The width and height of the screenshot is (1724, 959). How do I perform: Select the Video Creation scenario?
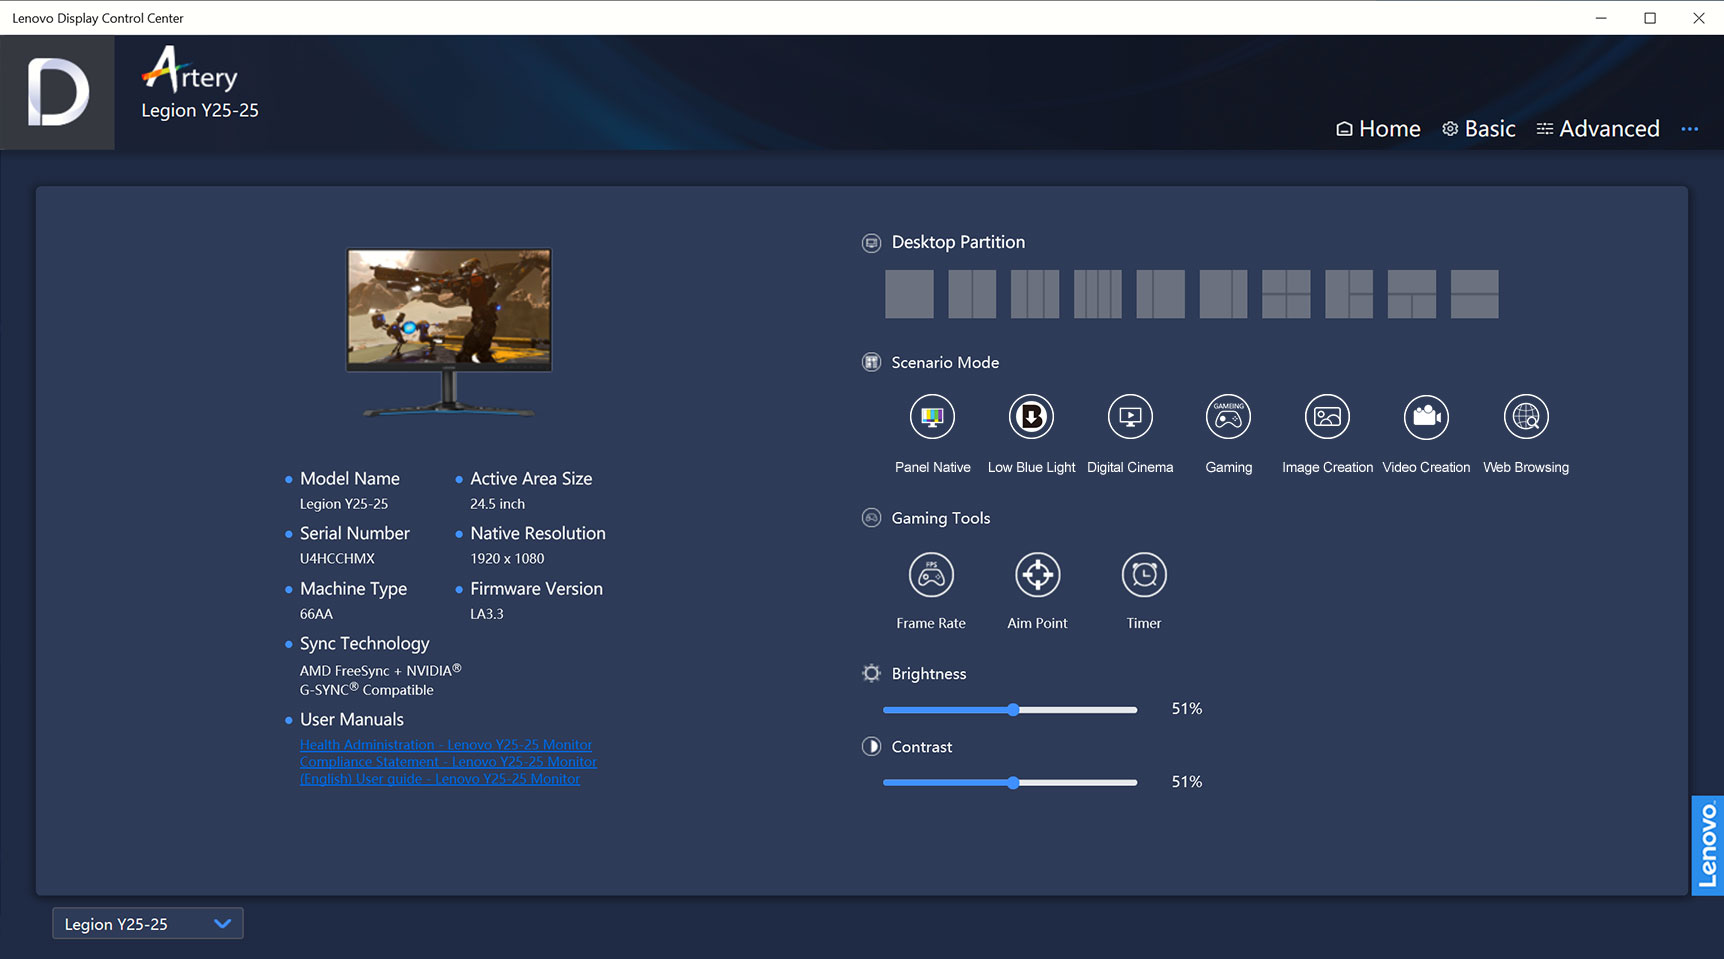click(1426, 416)
